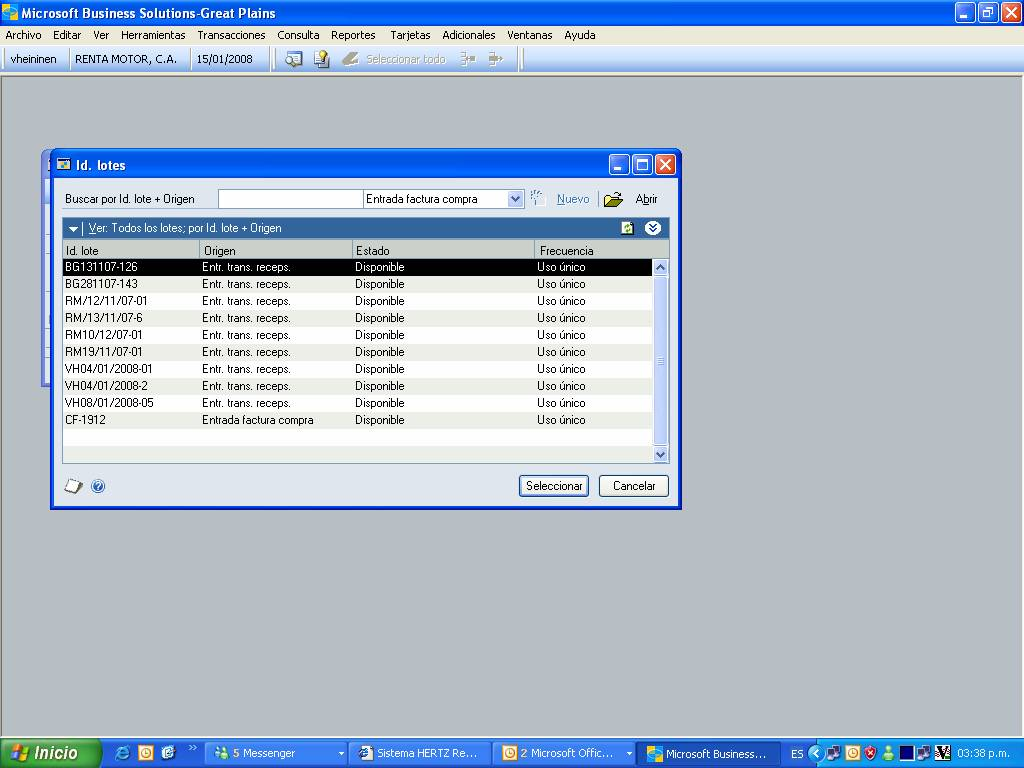Select lote VH04/01/2008-01
Viewport: 1024px width, 768px height.
[357, 369]
